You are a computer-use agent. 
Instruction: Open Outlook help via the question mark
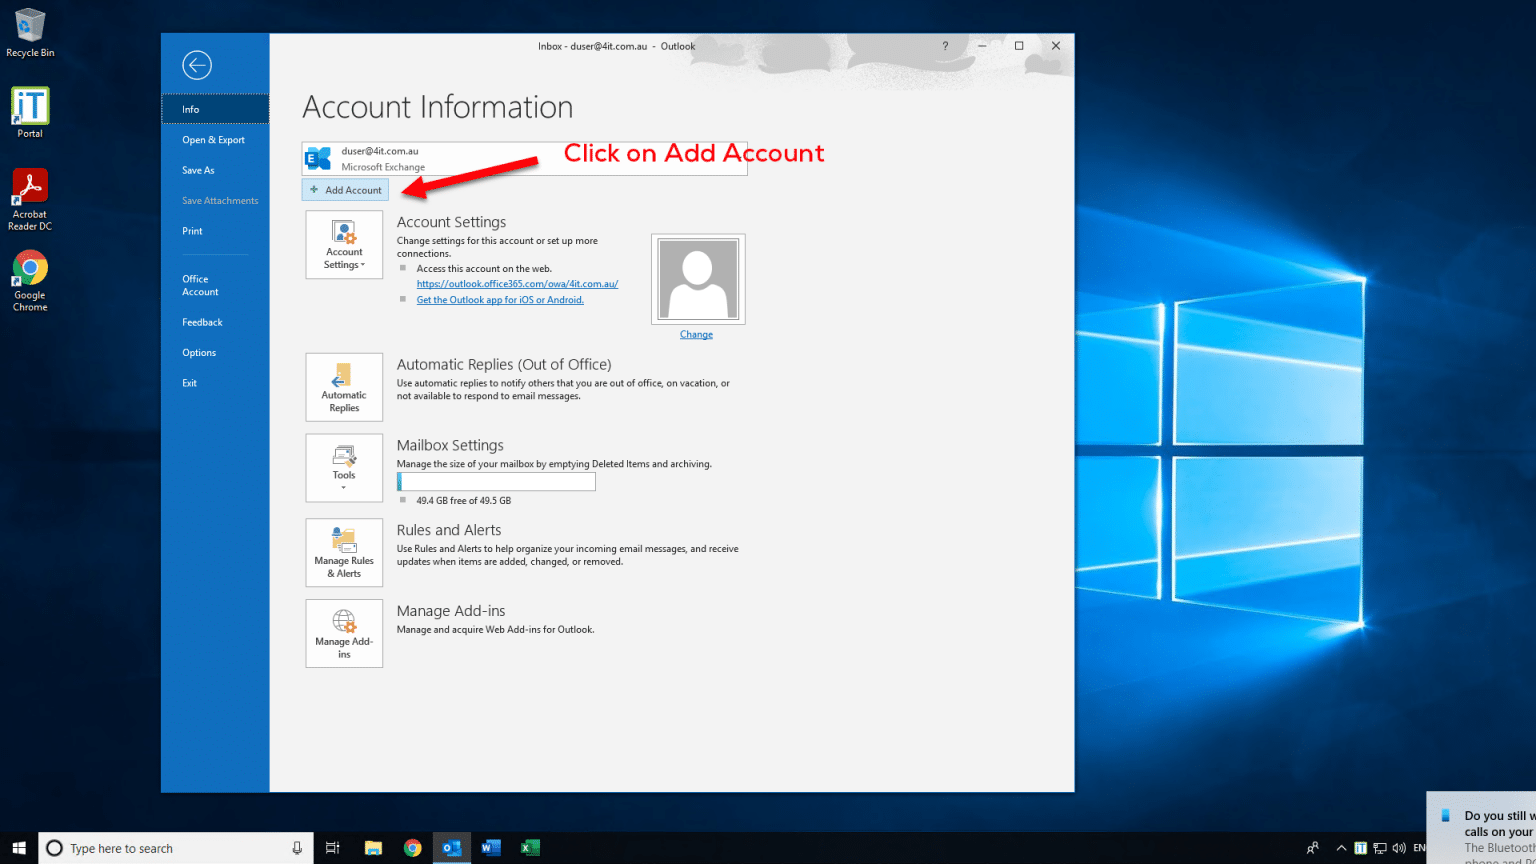(945, 46)
